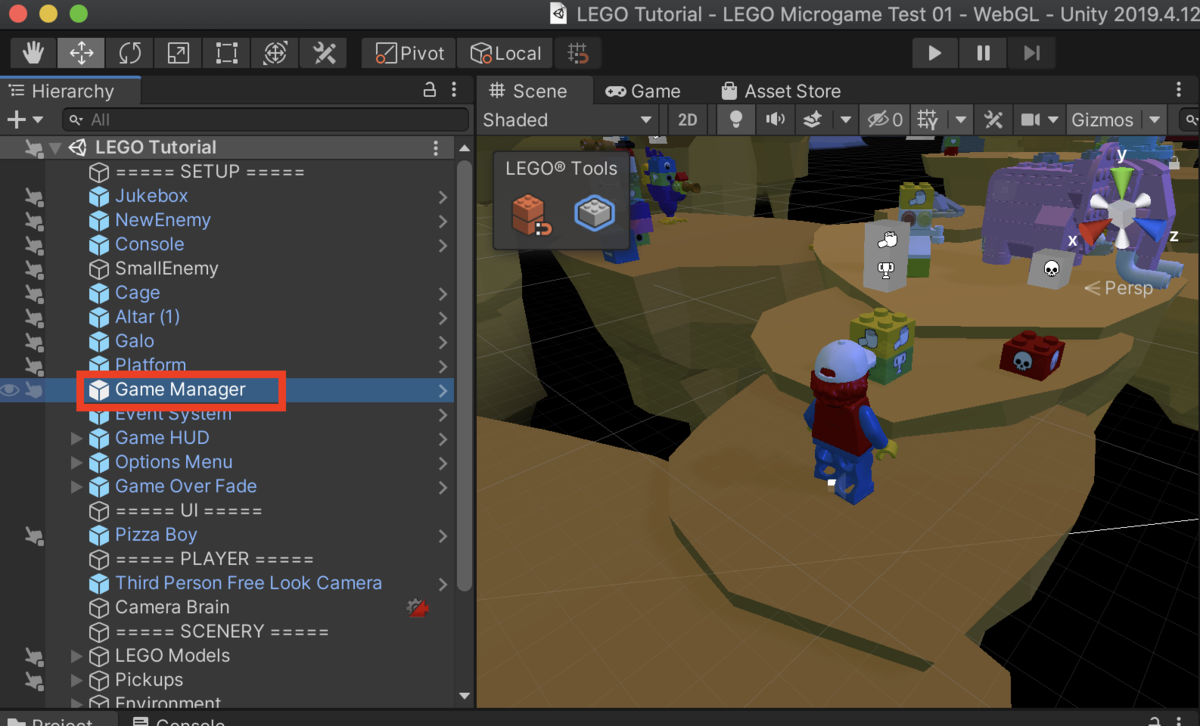This screenshot has width=1200, height=726.
Task: Select the Hand tool
Action: (x=33, y=53)
